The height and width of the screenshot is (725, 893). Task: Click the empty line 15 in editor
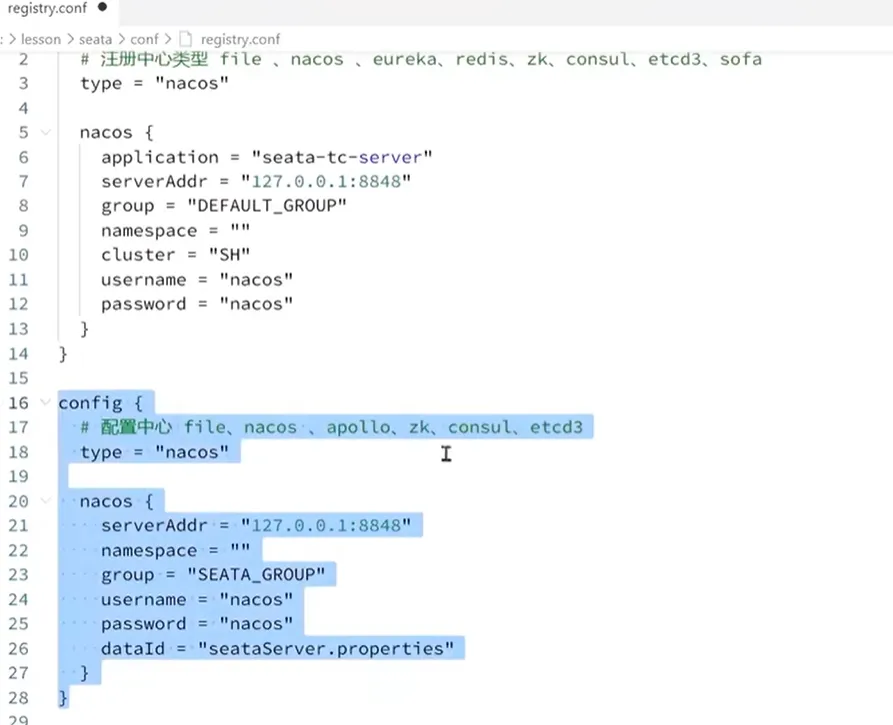(x=300, y=378)
